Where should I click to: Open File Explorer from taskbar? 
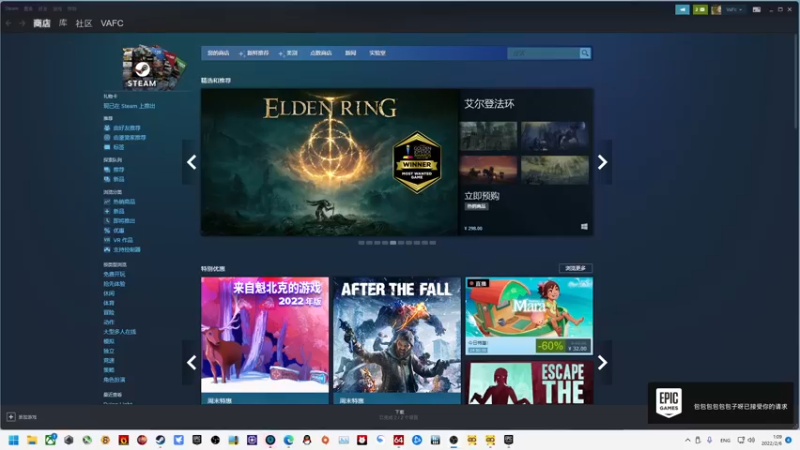pos(32,440)
